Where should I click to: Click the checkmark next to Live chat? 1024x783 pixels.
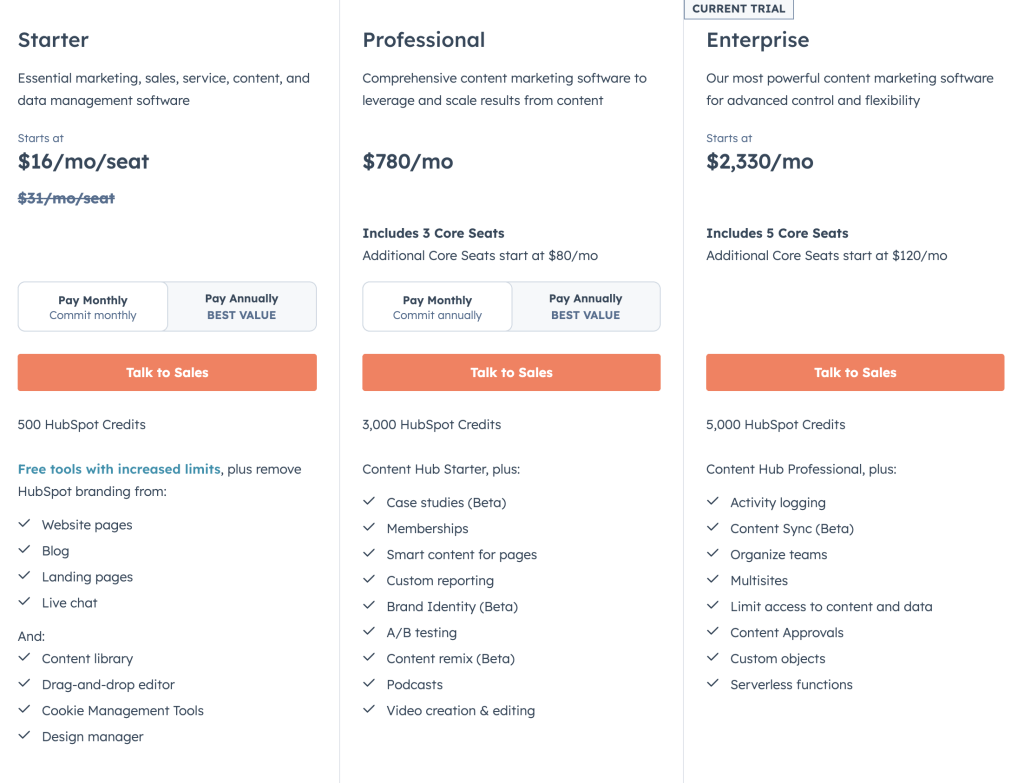[x=25, y=602]
